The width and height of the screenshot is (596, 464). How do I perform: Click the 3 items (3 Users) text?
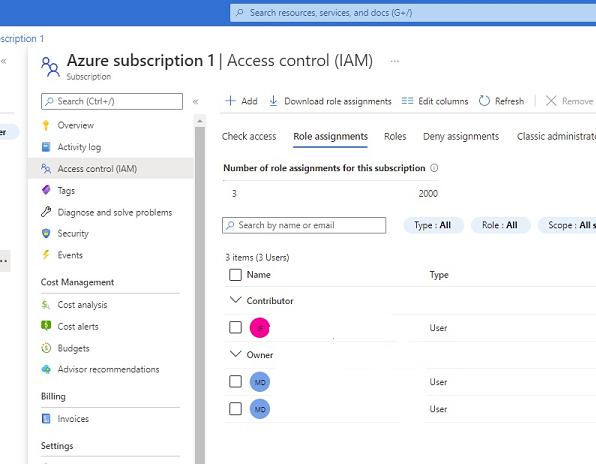tap(257, 258)
